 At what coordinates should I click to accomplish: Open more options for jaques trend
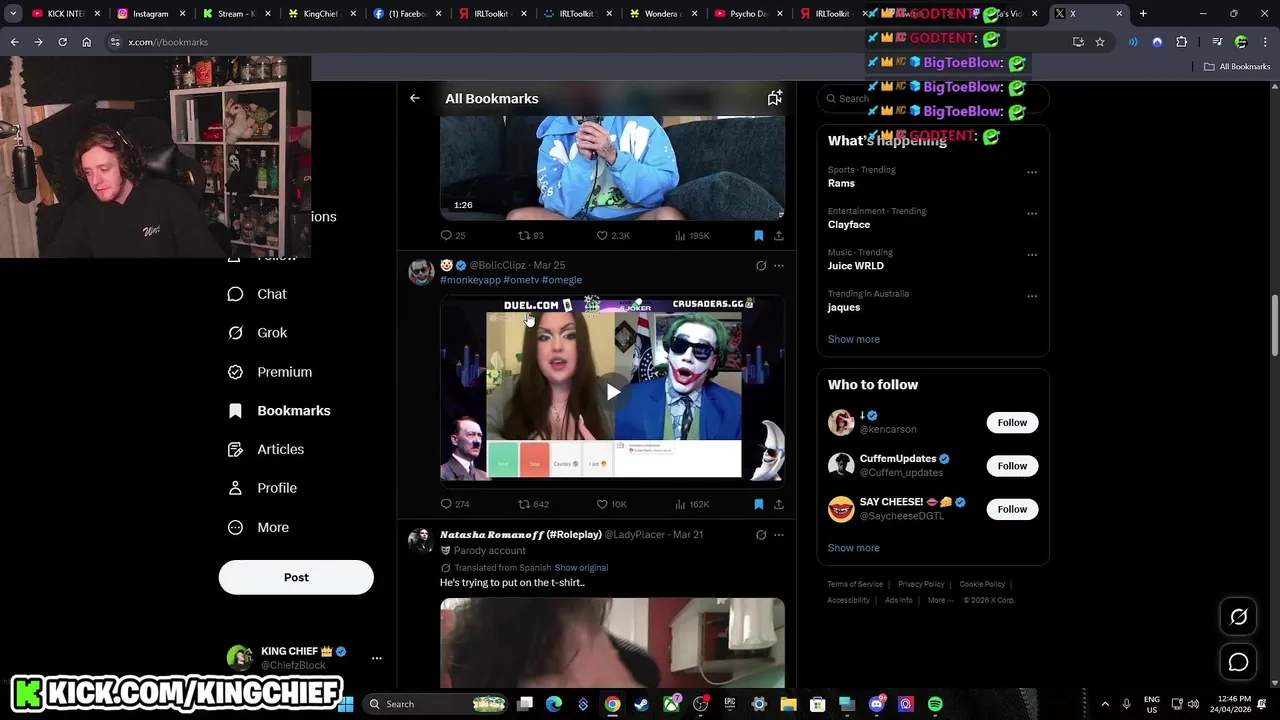pos(1032,296)
